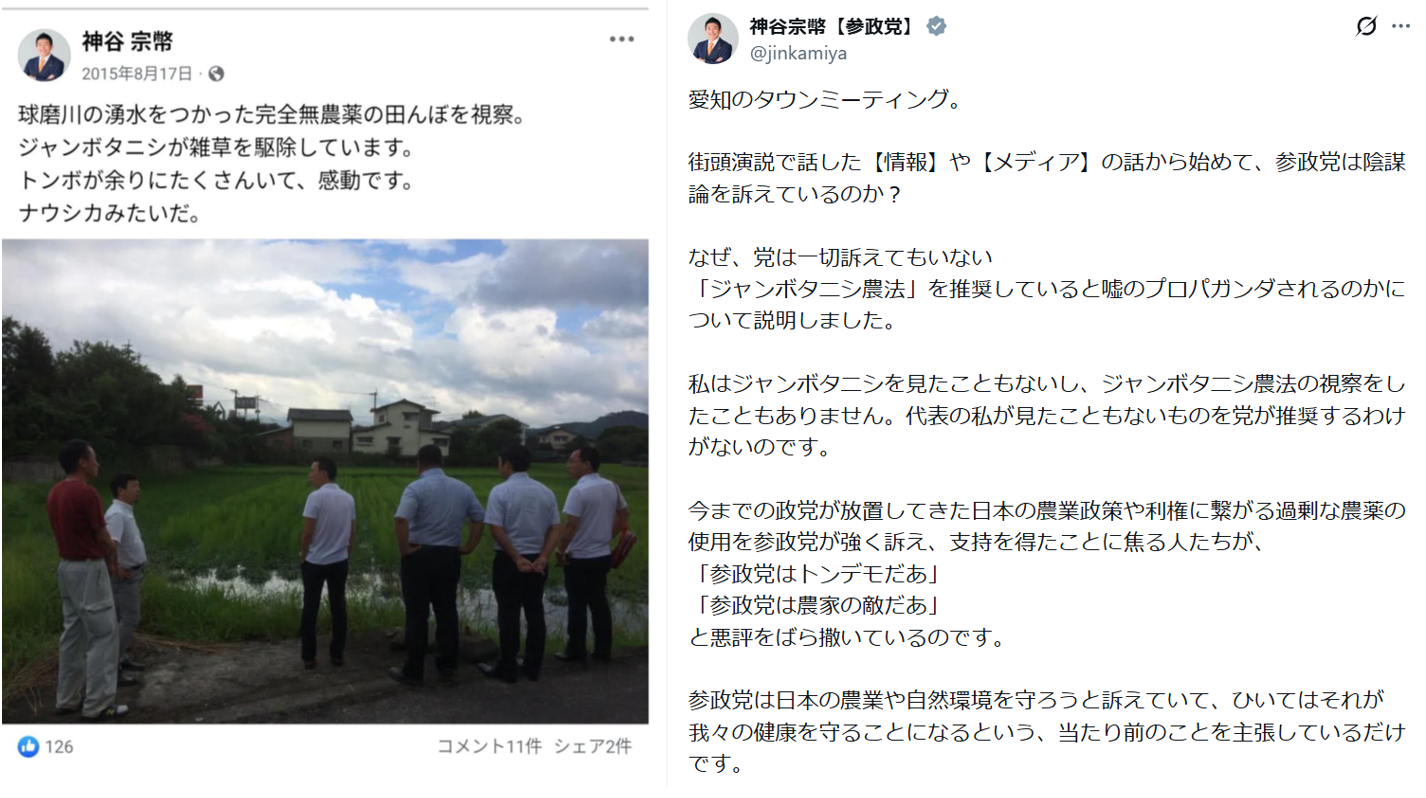The height and width of the screenshot is (798, 1426).
Task: Click the public globe icon beside the date
Action: [216, 74]
